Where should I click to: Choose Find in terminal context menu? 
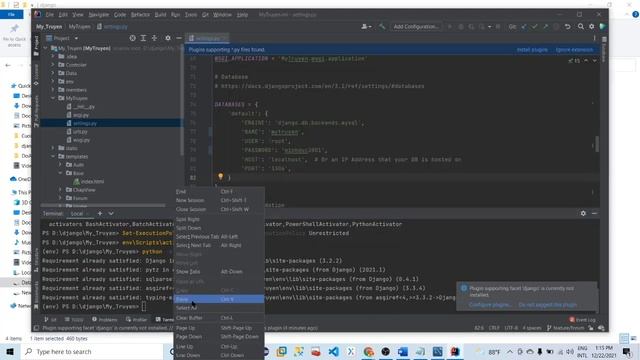(x=219, y=191)
